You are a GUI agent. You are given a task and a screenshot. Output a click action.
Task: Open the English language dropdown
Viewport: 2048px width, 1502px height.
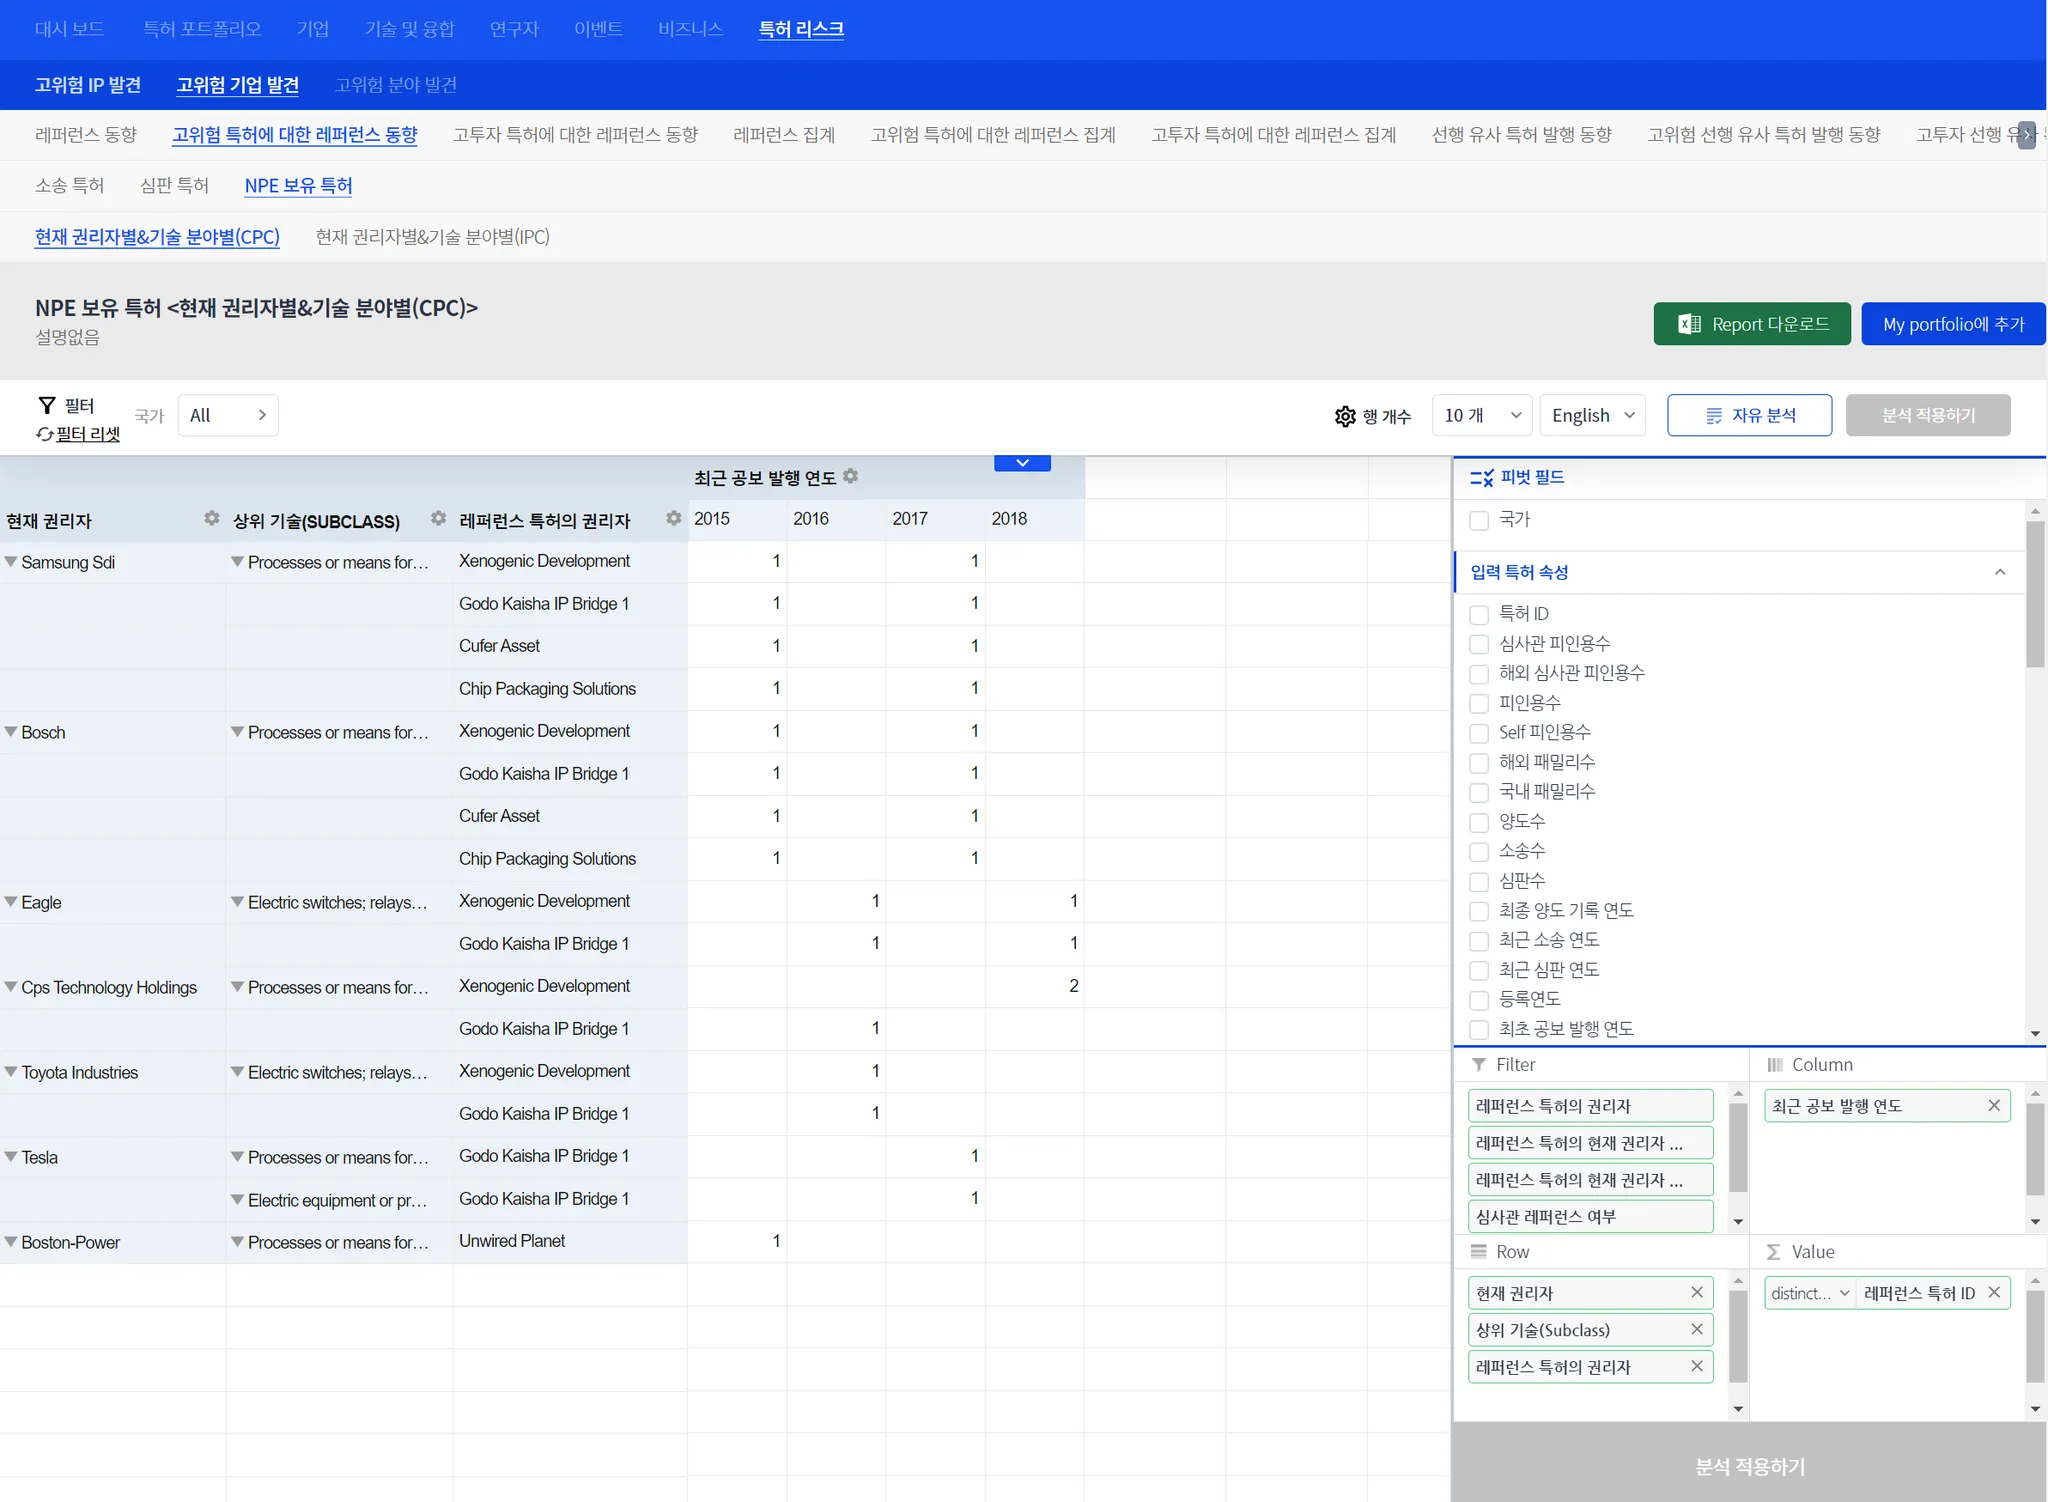click(x=1592, y=415)
